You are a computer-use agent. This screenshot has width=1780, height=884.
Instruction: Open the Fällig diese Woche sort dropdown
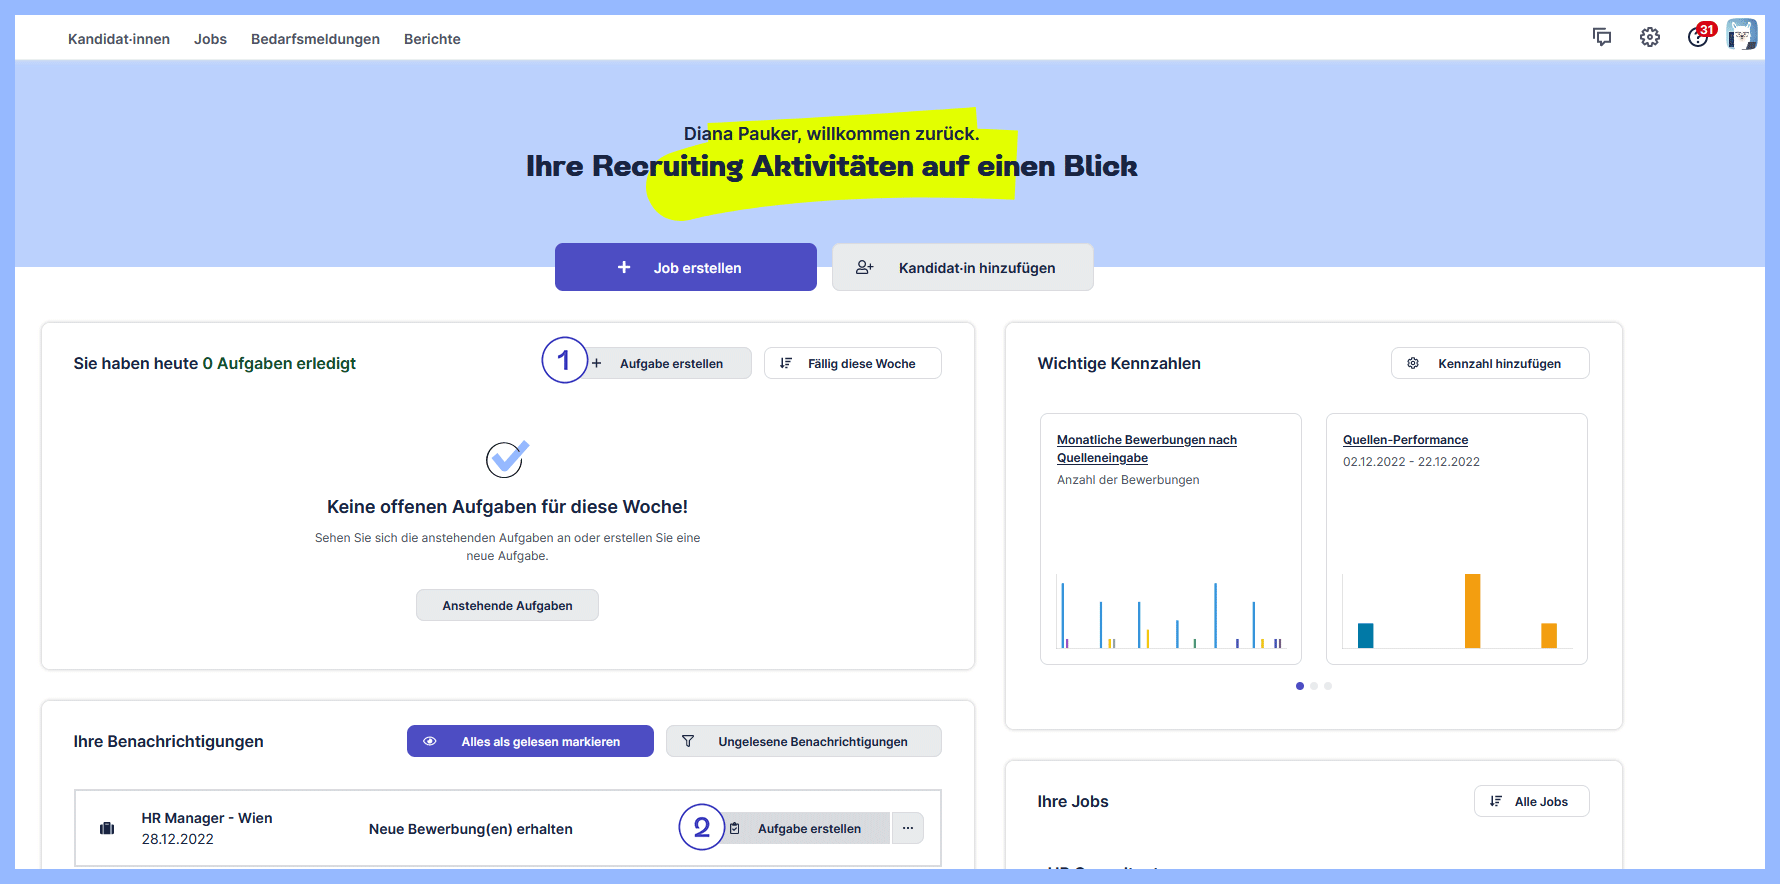(852, 363)
